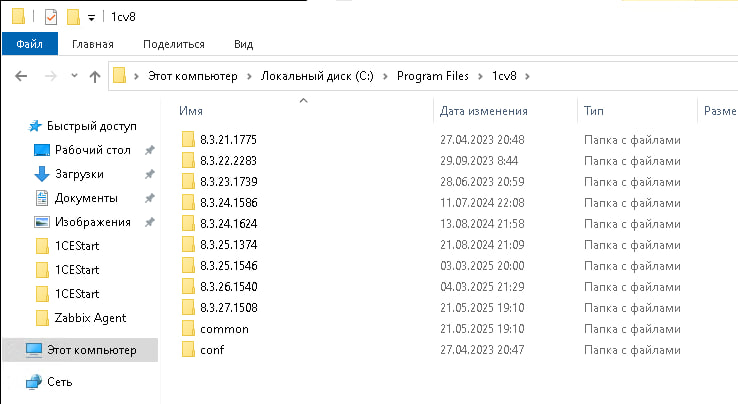The height and width of the screenshot is (404, 738).
Task: Expand chevron before Этот компьютер breadcrumb
Action: (x=136, y=76)
